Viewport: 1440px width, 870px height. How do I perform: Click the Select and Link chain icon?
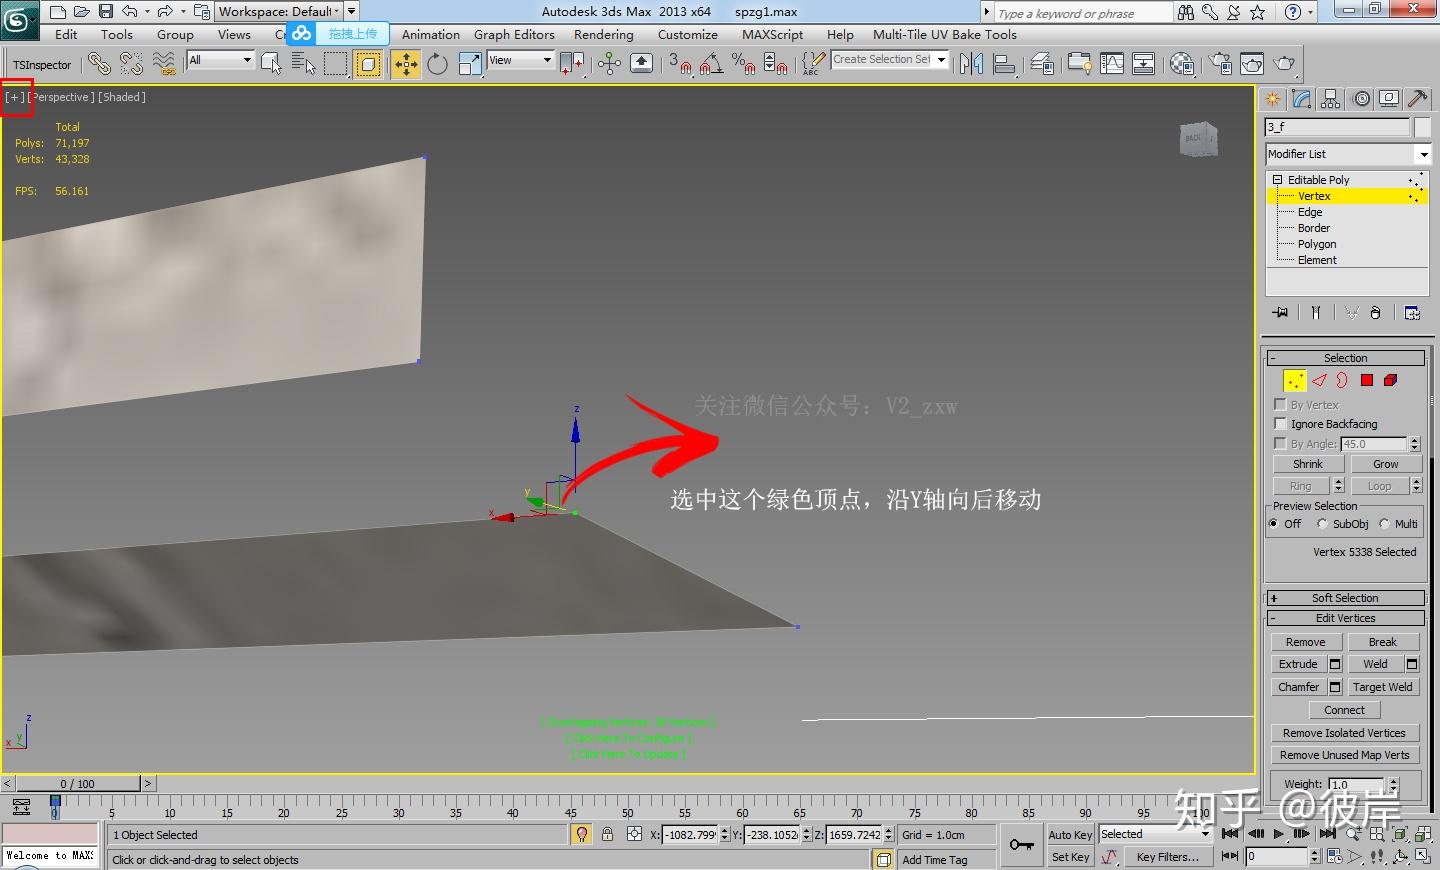[x=98, y=64]
